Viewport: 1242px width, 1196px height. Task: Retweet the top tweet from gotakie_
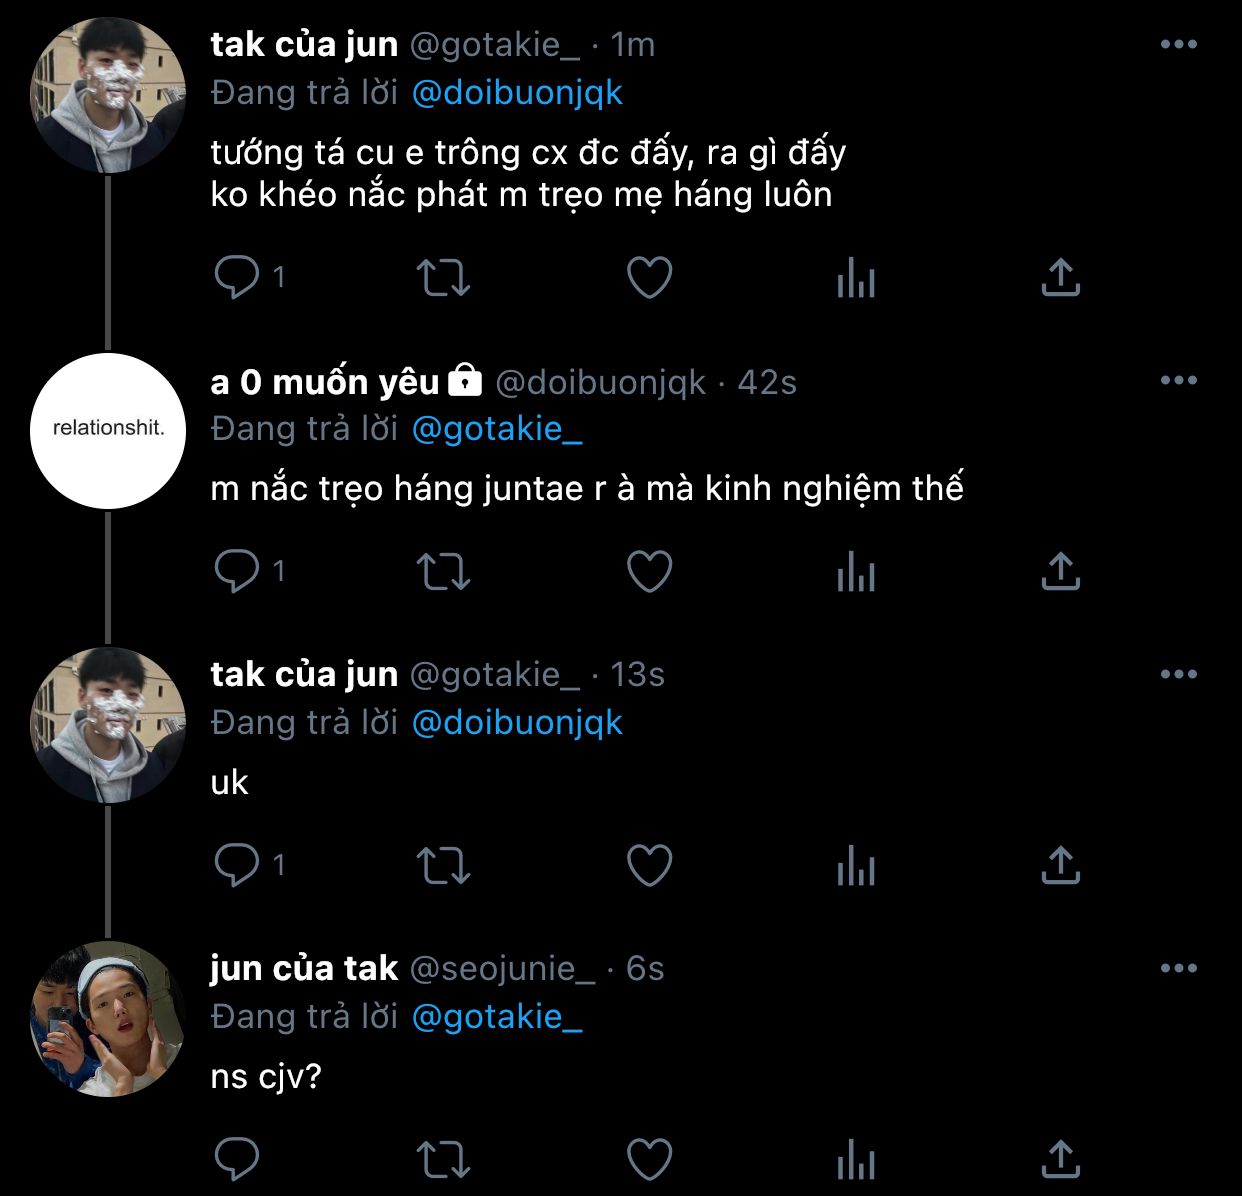point(442,278)
